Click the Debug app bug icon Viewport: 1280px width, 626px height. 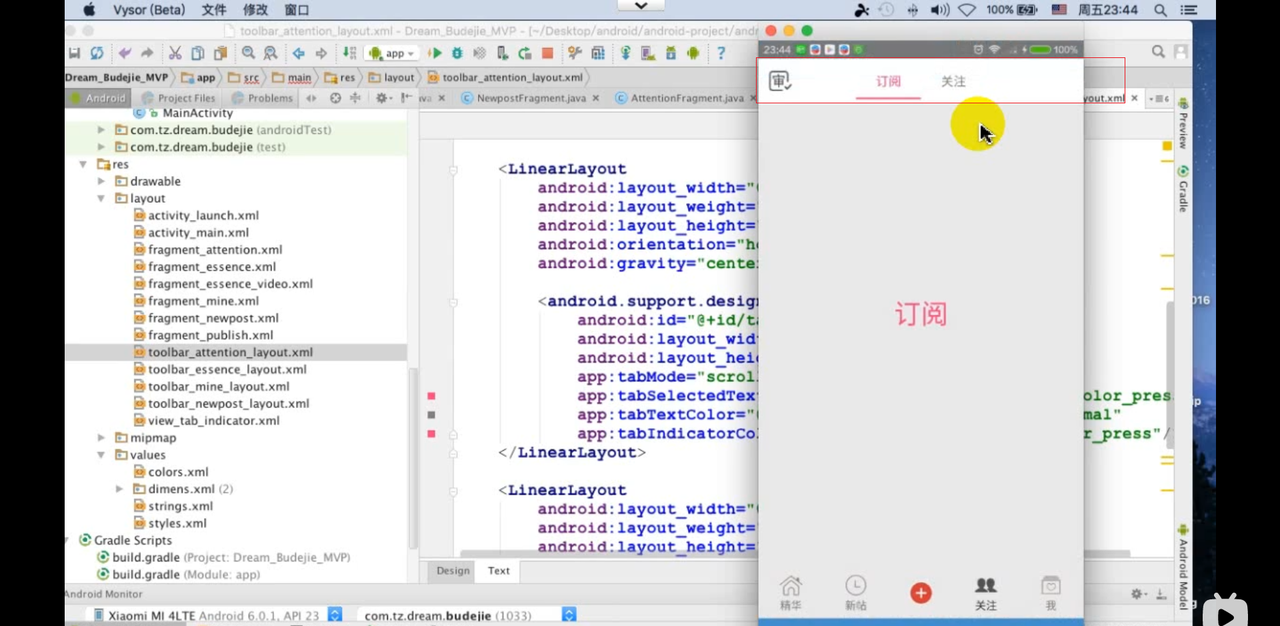coord(457,53)
